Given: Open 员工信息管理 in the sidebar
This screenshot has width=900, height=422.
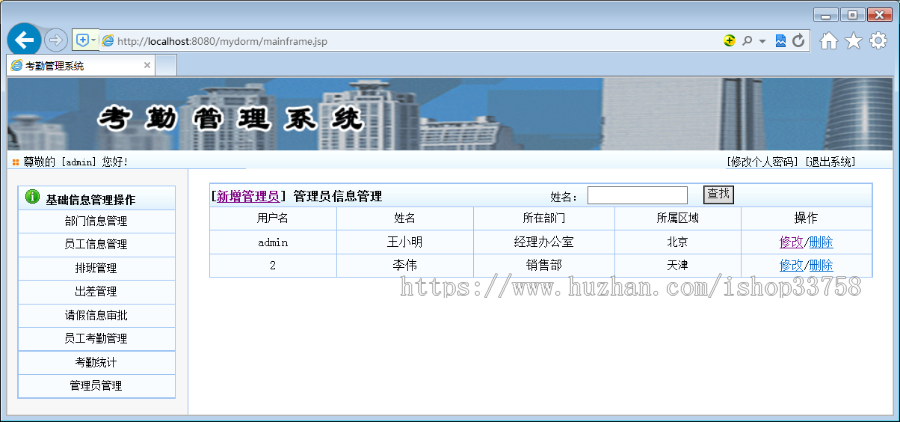Looking at the screenshot, I should 96,245.
